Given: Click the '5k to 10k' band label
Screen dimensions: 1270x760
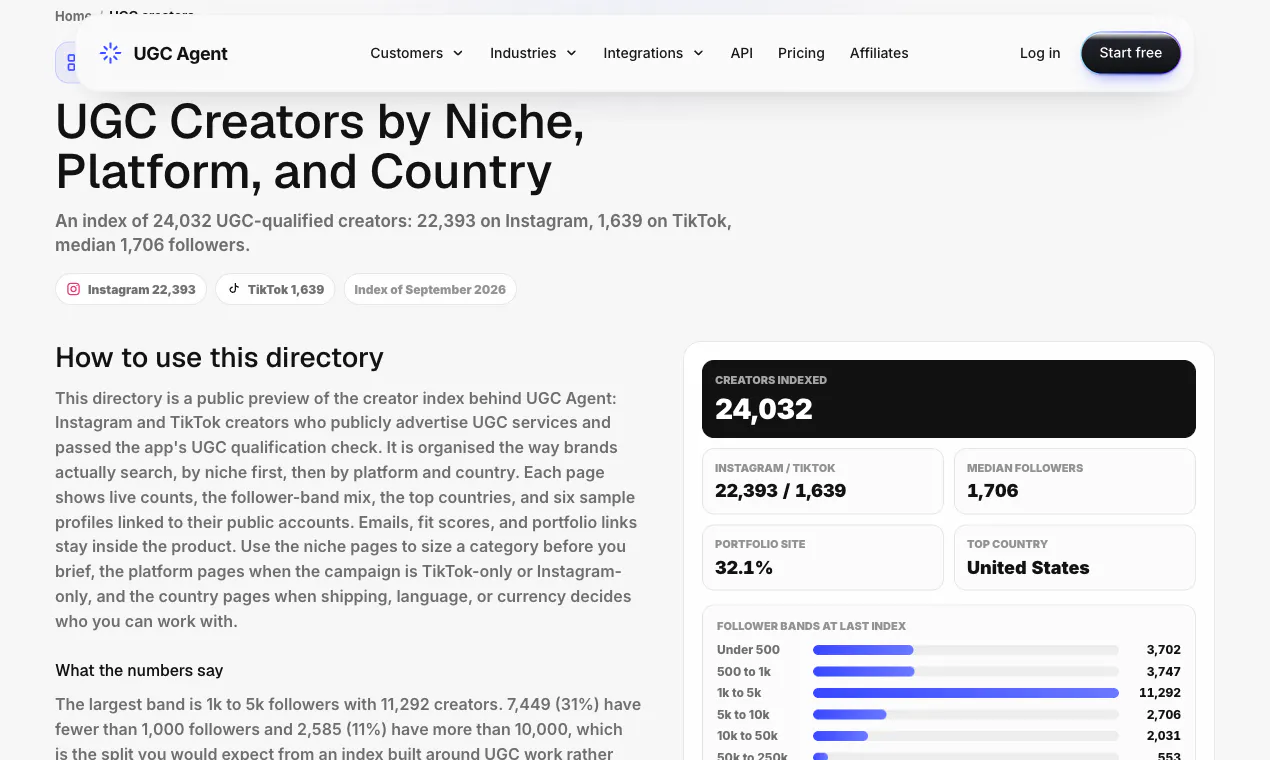Looking at the screenshot, I should [743, 715].
